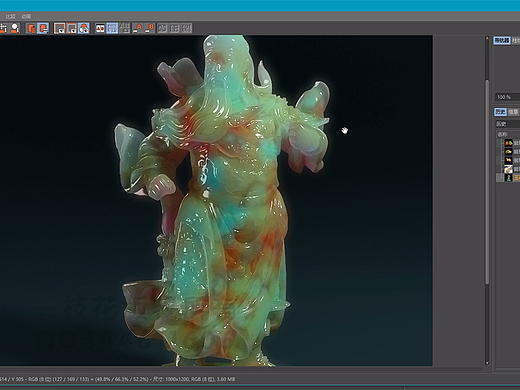Select fourth history entry with white-orange thumbnail
This screenshot has height=390, width=520.
click(x=508, y=169)
